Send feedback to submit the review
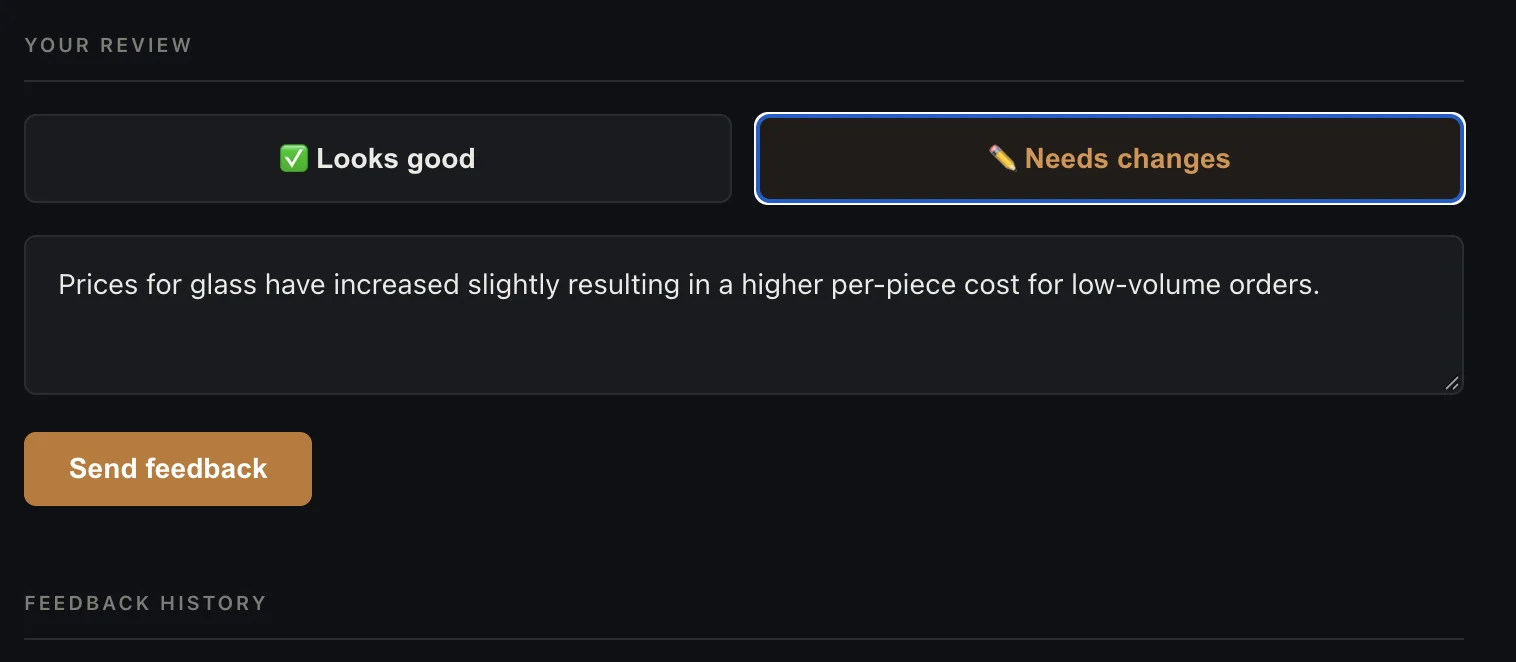Screen dimensions: 1516x662 coord(168,469)
